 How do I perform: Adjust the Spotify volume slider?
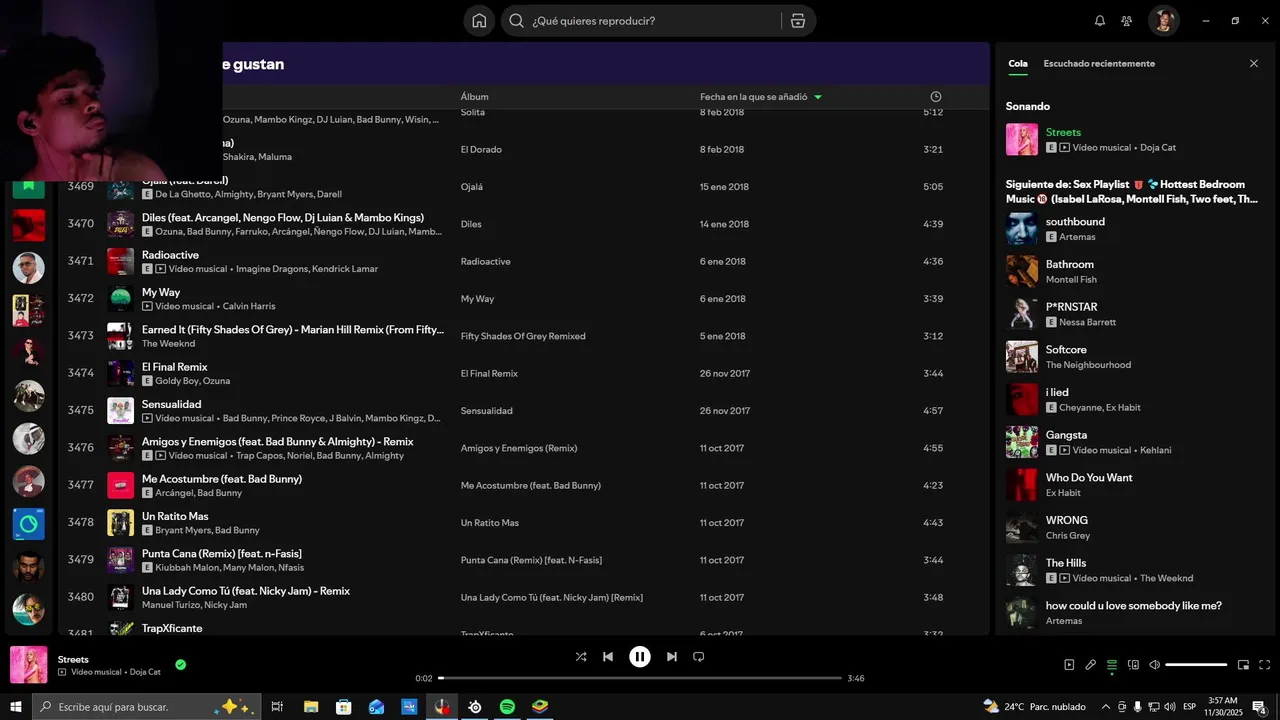tap(1196, 665)
